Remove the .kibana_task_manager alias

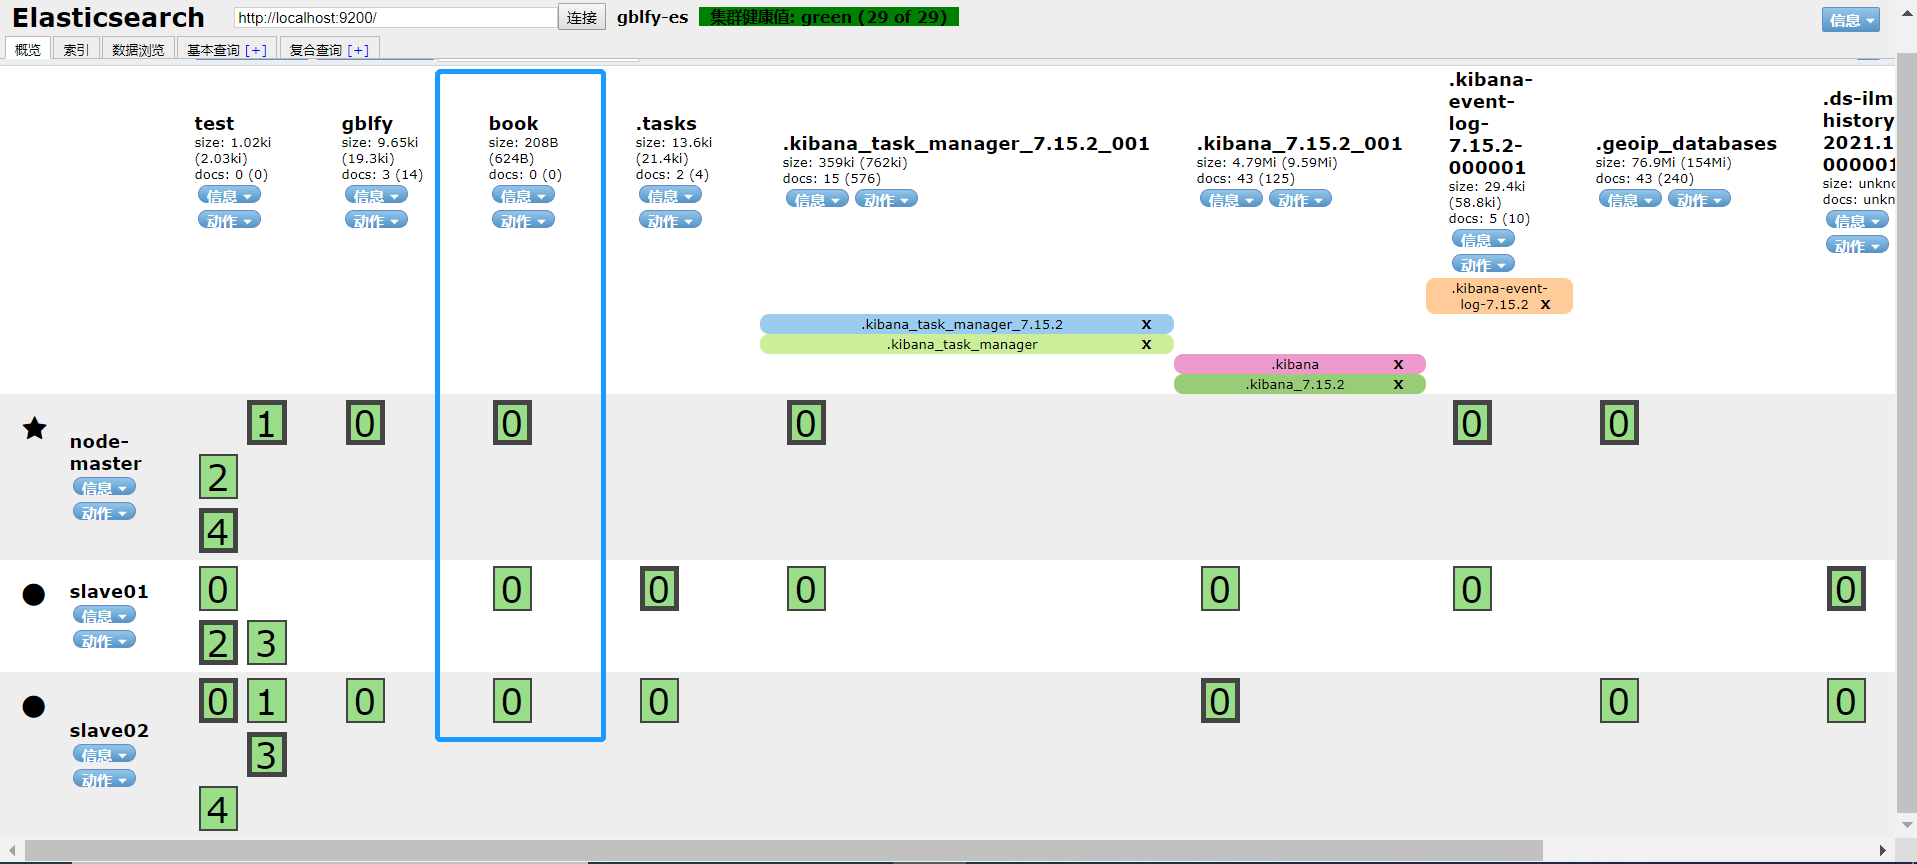[1146, 344]
